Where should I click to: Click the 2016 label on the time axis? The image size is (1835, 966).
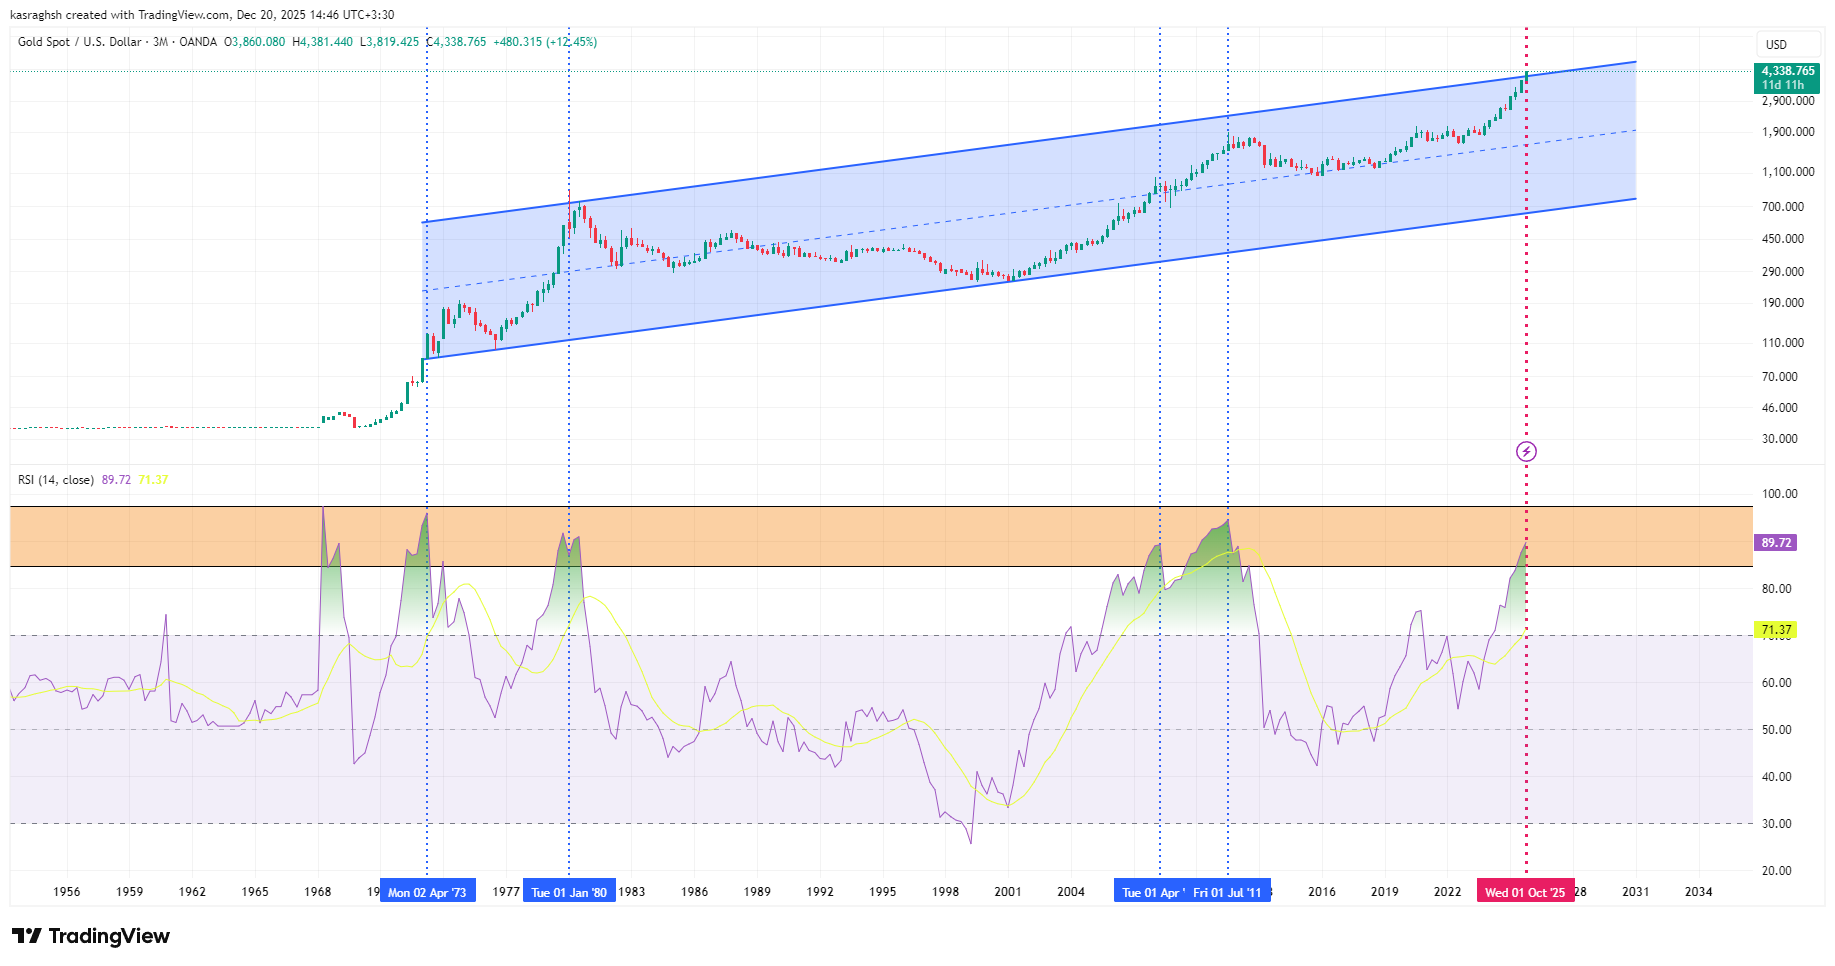click(x=1322, y=892)
